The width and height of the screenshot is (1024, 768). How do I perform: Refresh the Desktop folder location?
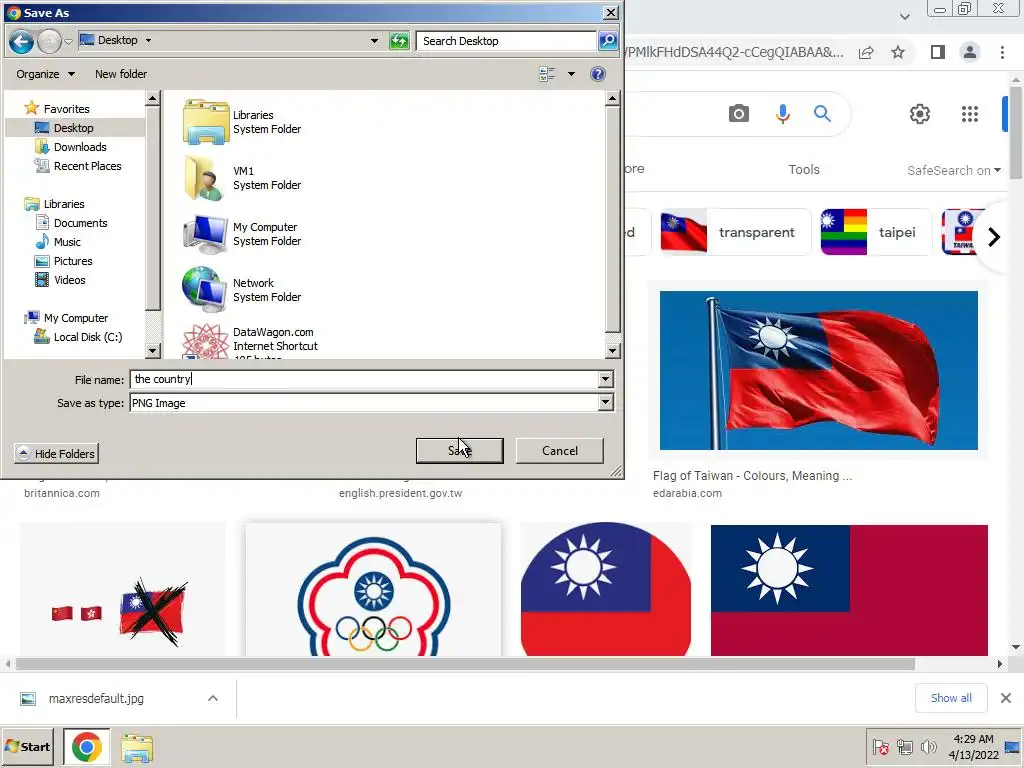[x=399, y=41]
